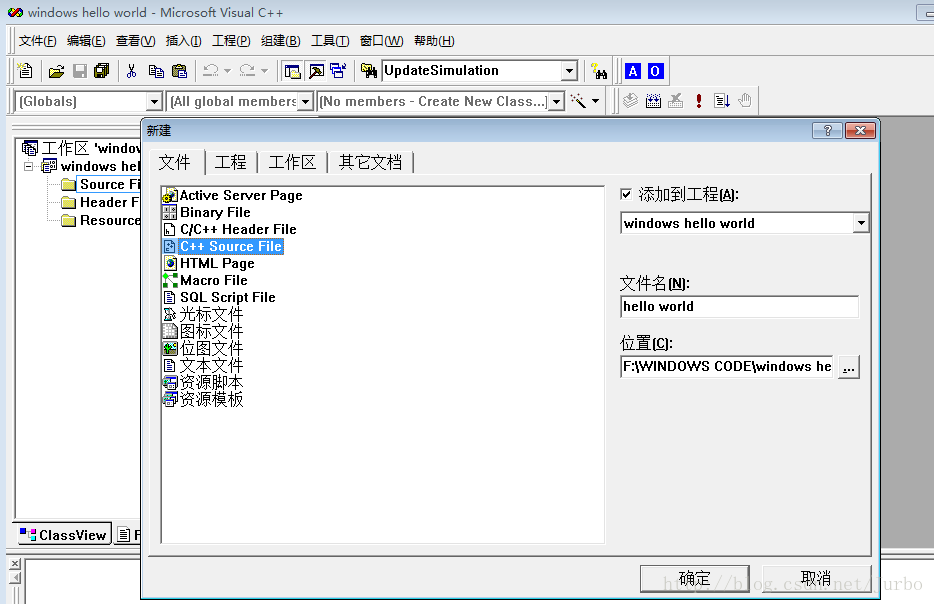The width and height of the screenshot is (934, 604).
Task: Click the 取消 button
Action: pyautogui.click(x=815, y=578)
